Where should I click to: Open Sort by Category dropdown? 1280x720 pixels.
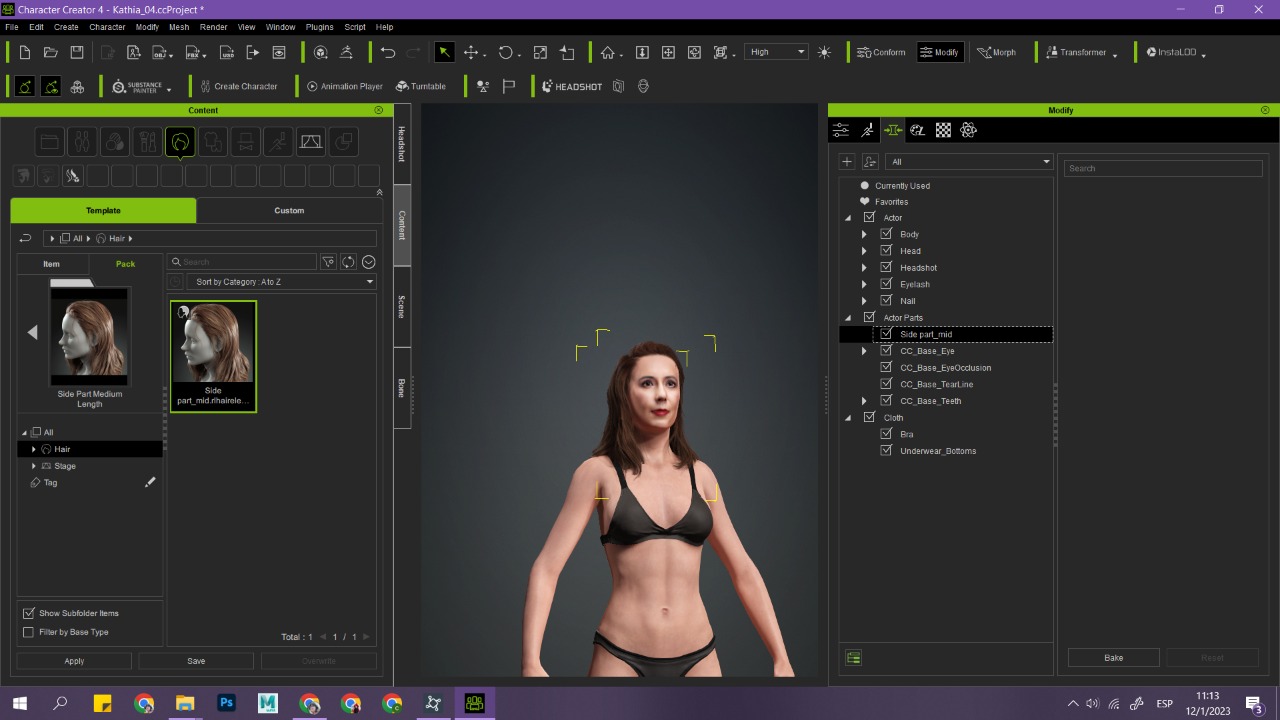point(280,282)
